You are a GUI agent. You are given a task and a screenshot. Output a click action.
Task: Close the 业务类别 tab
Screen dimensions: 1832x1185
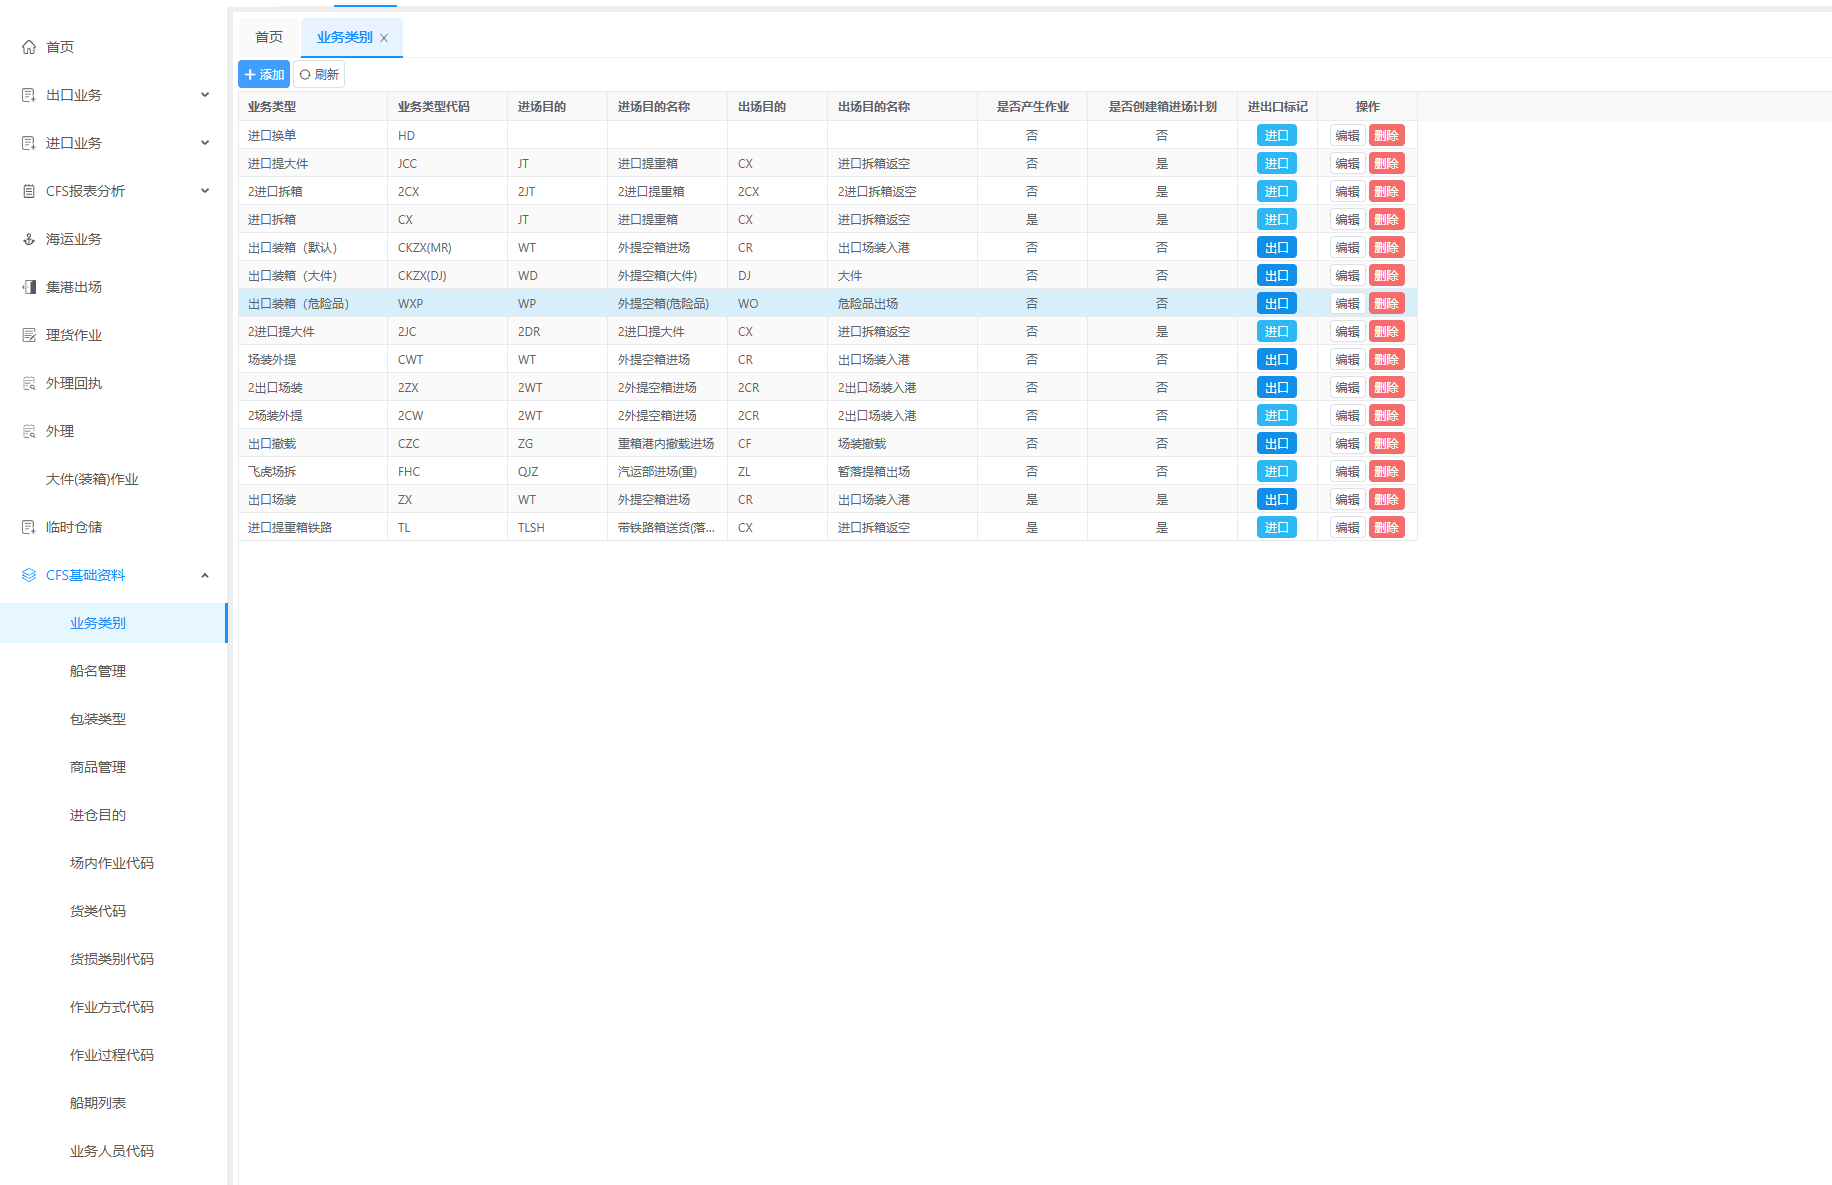(384, 38)
